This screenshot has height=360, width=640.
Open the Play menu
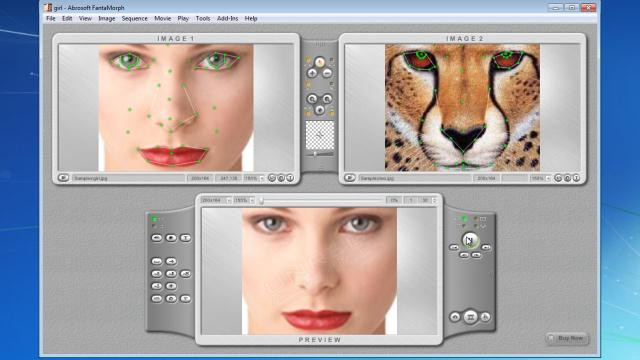[x=183, y=18]
